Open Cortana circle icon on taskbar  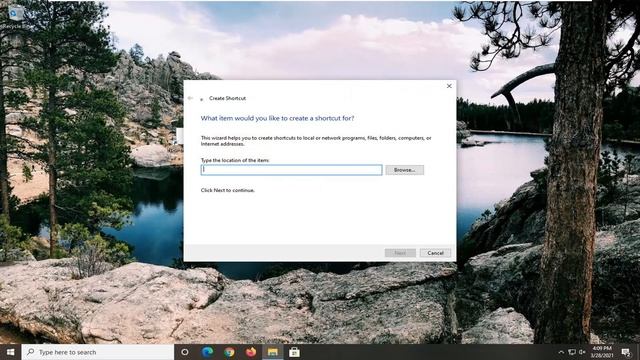click(185, 352)
